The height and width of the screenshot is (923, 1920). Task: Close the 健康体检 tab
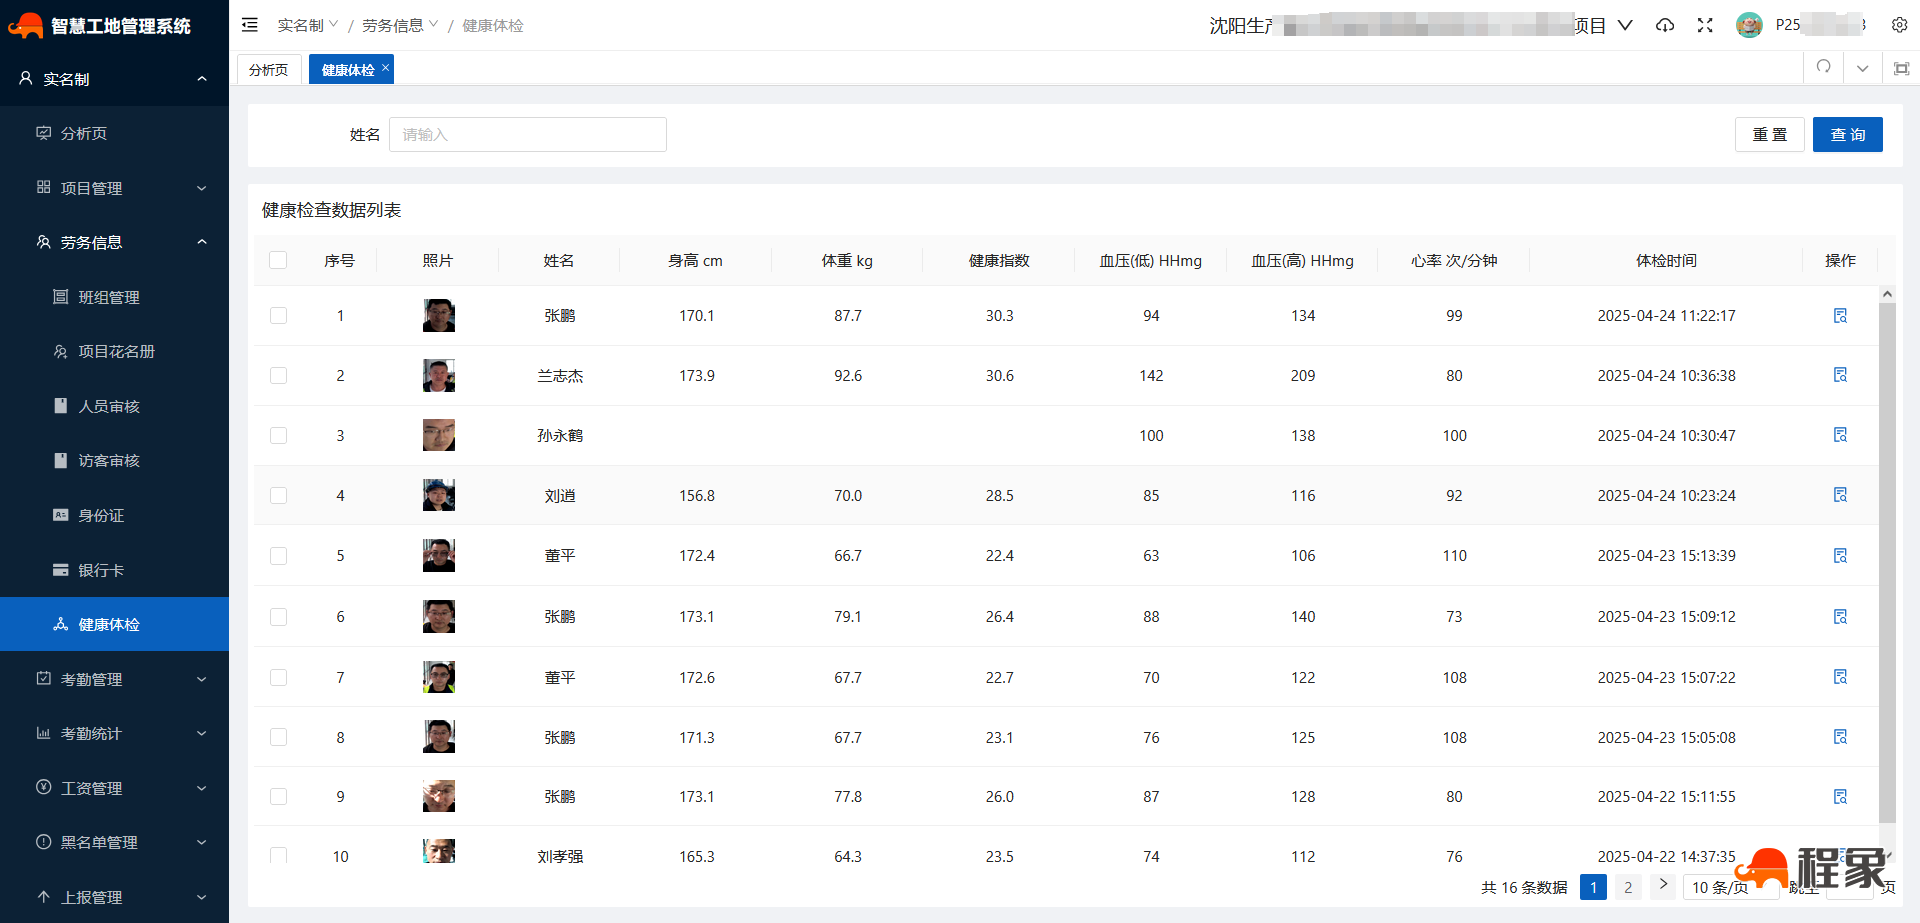tap(385, 68)
